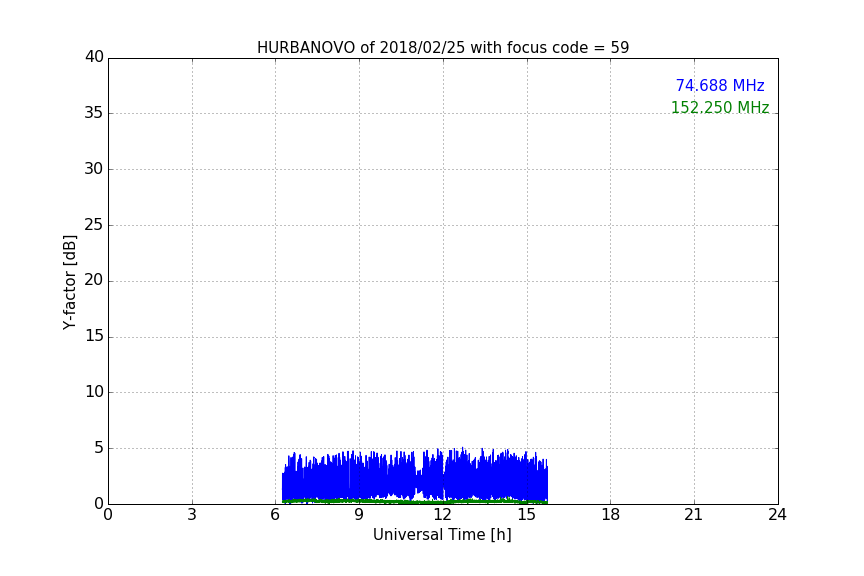Click the y-axis tick label 5
Viewport: 864px width, 576px height.
click(x=99, y=447)
